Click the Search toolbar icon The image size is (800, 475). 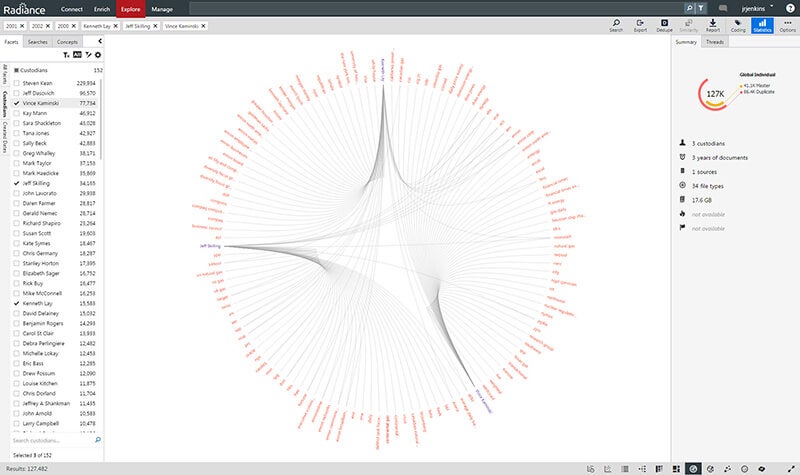pyautogui.click(x=616, y=26)
